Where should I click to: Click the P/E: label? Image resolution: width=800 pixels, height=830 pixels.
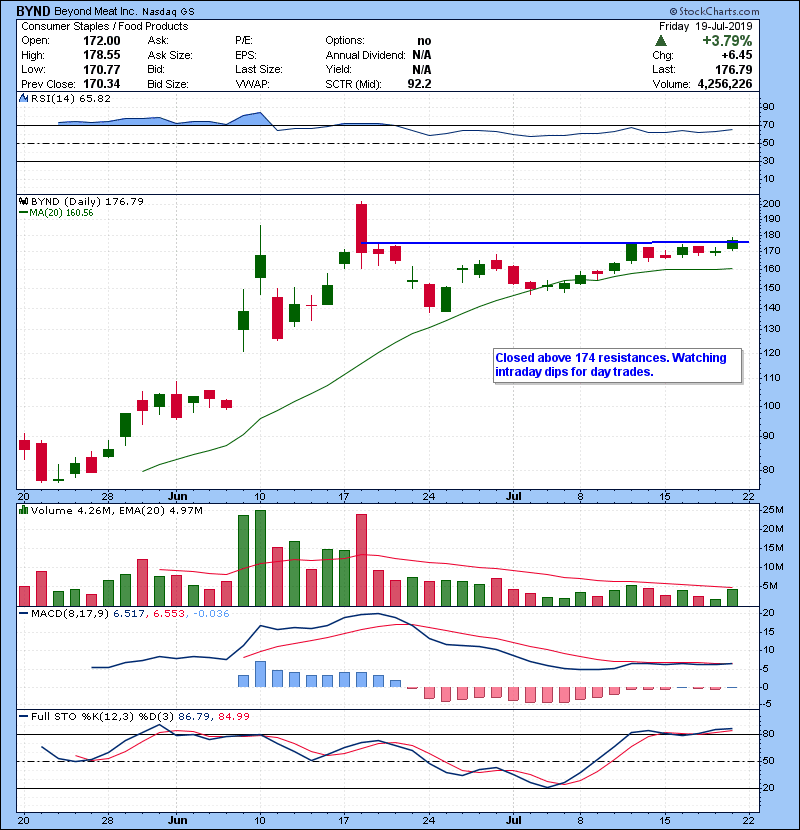click(x=244, y=41)
